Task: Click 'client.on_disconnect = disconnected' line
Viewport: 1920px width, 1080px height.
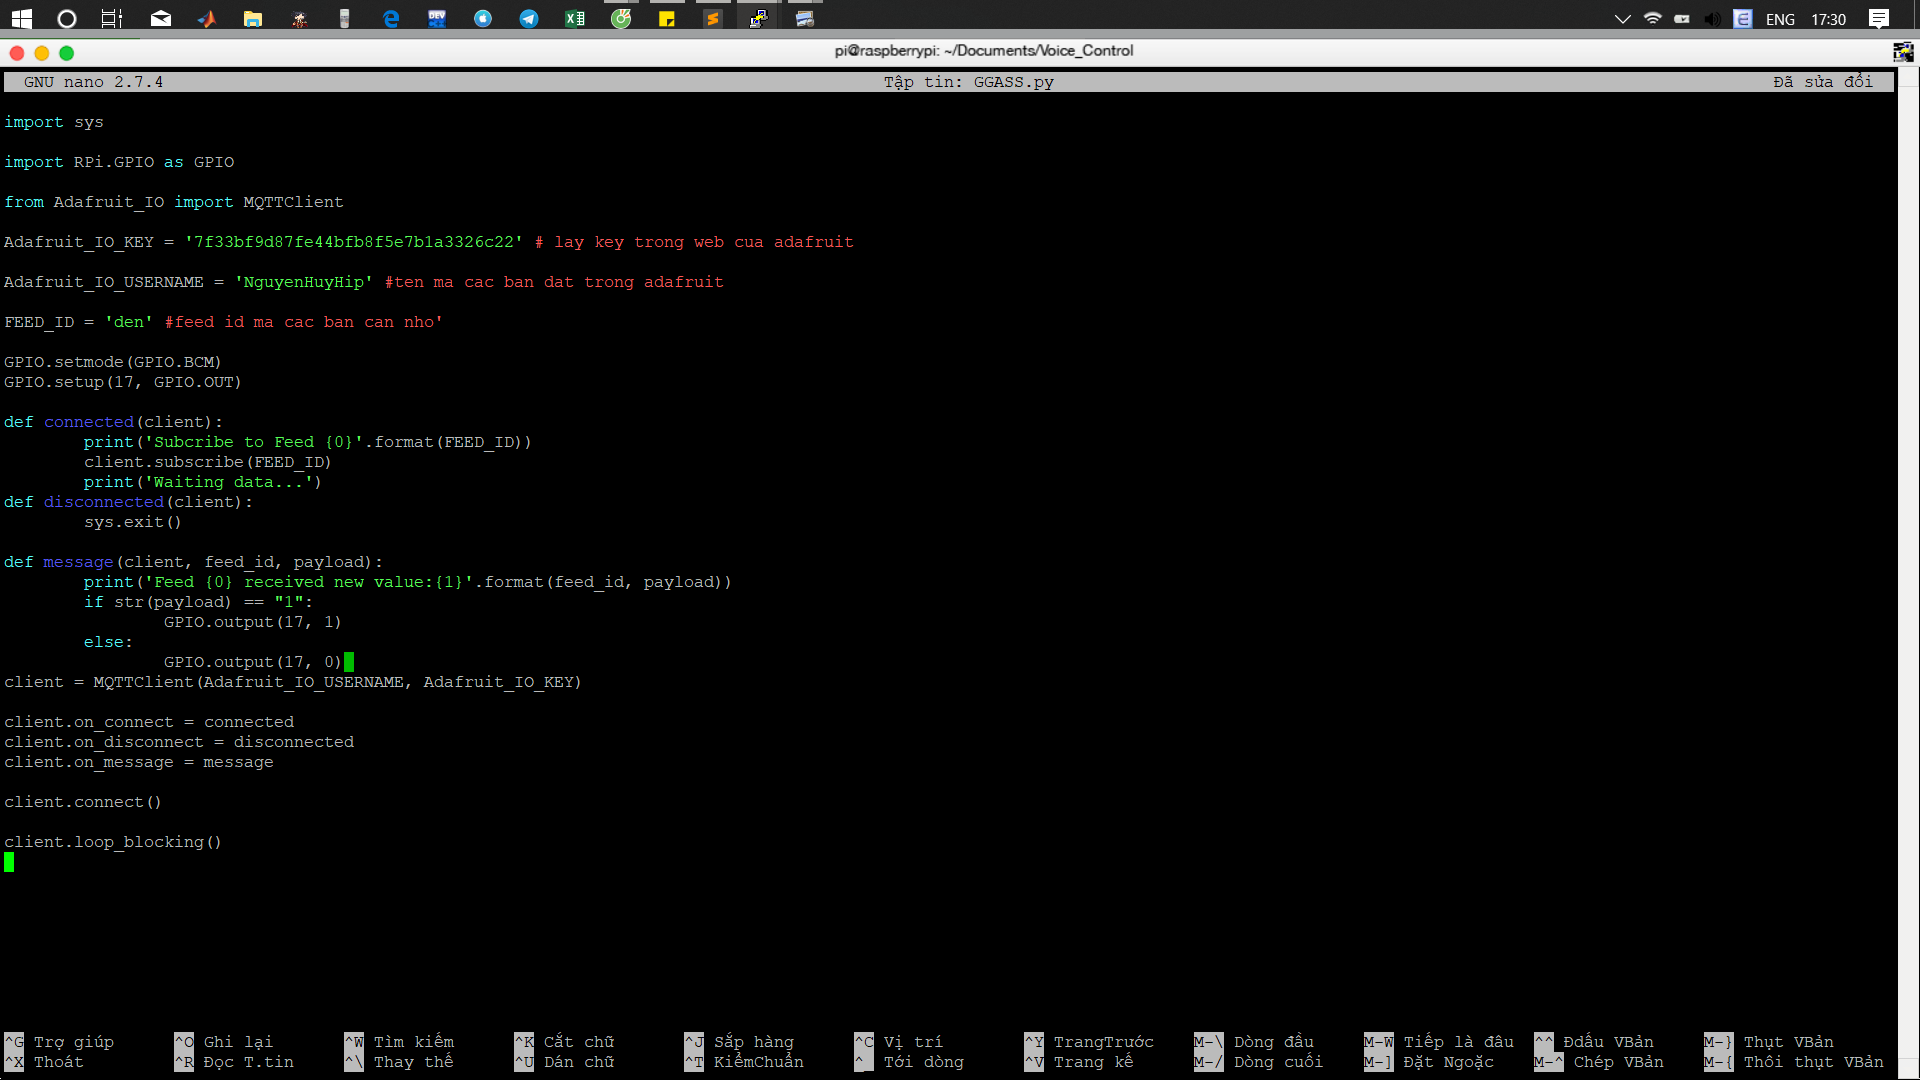Action: [179, 742]
